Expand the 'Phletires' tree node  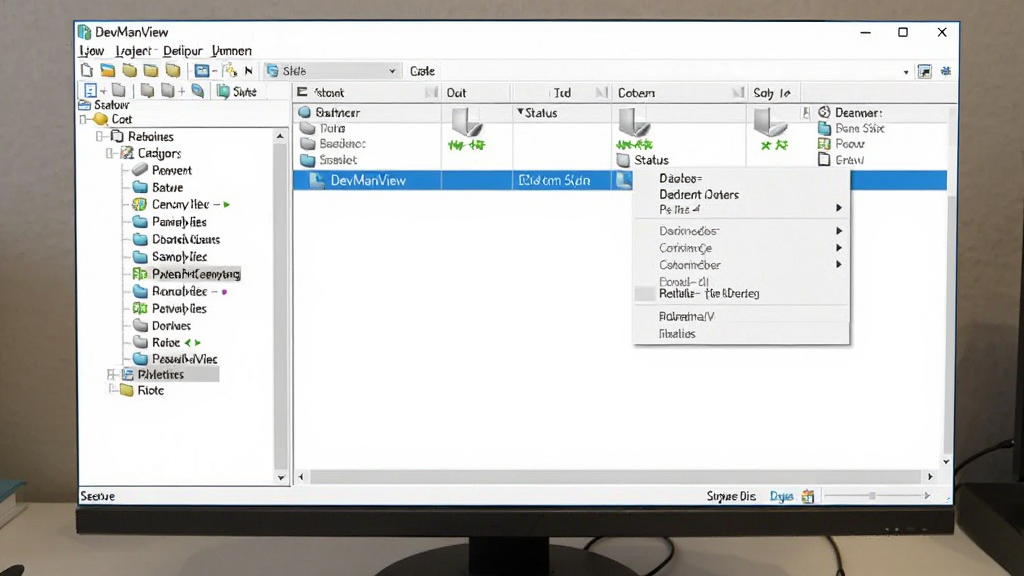click(x=111, y=374)
